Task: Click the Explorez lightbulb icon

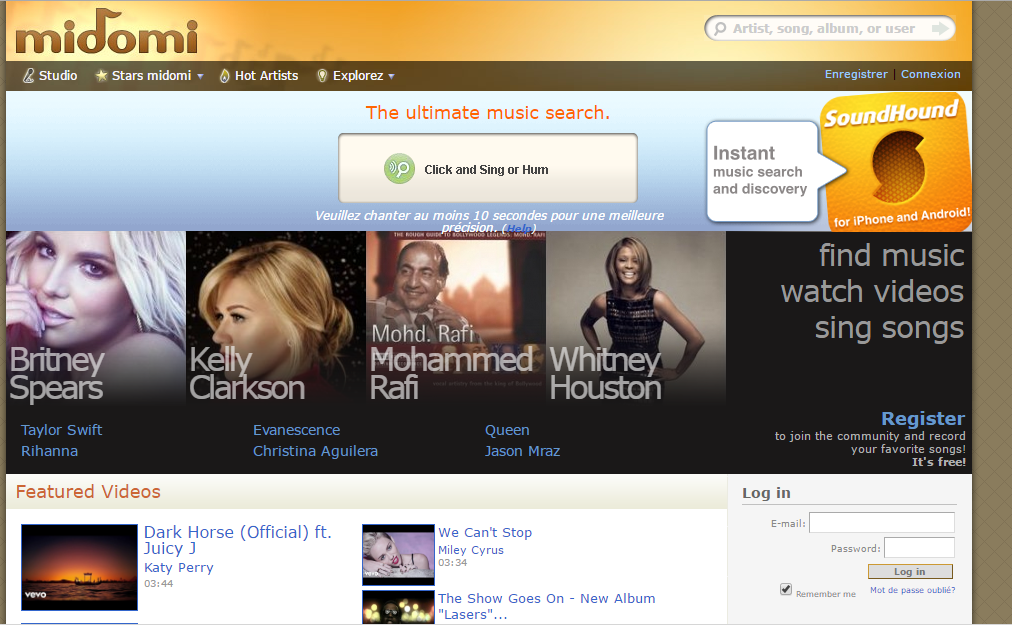Action: pyautogui.click(x=322, y=76)
